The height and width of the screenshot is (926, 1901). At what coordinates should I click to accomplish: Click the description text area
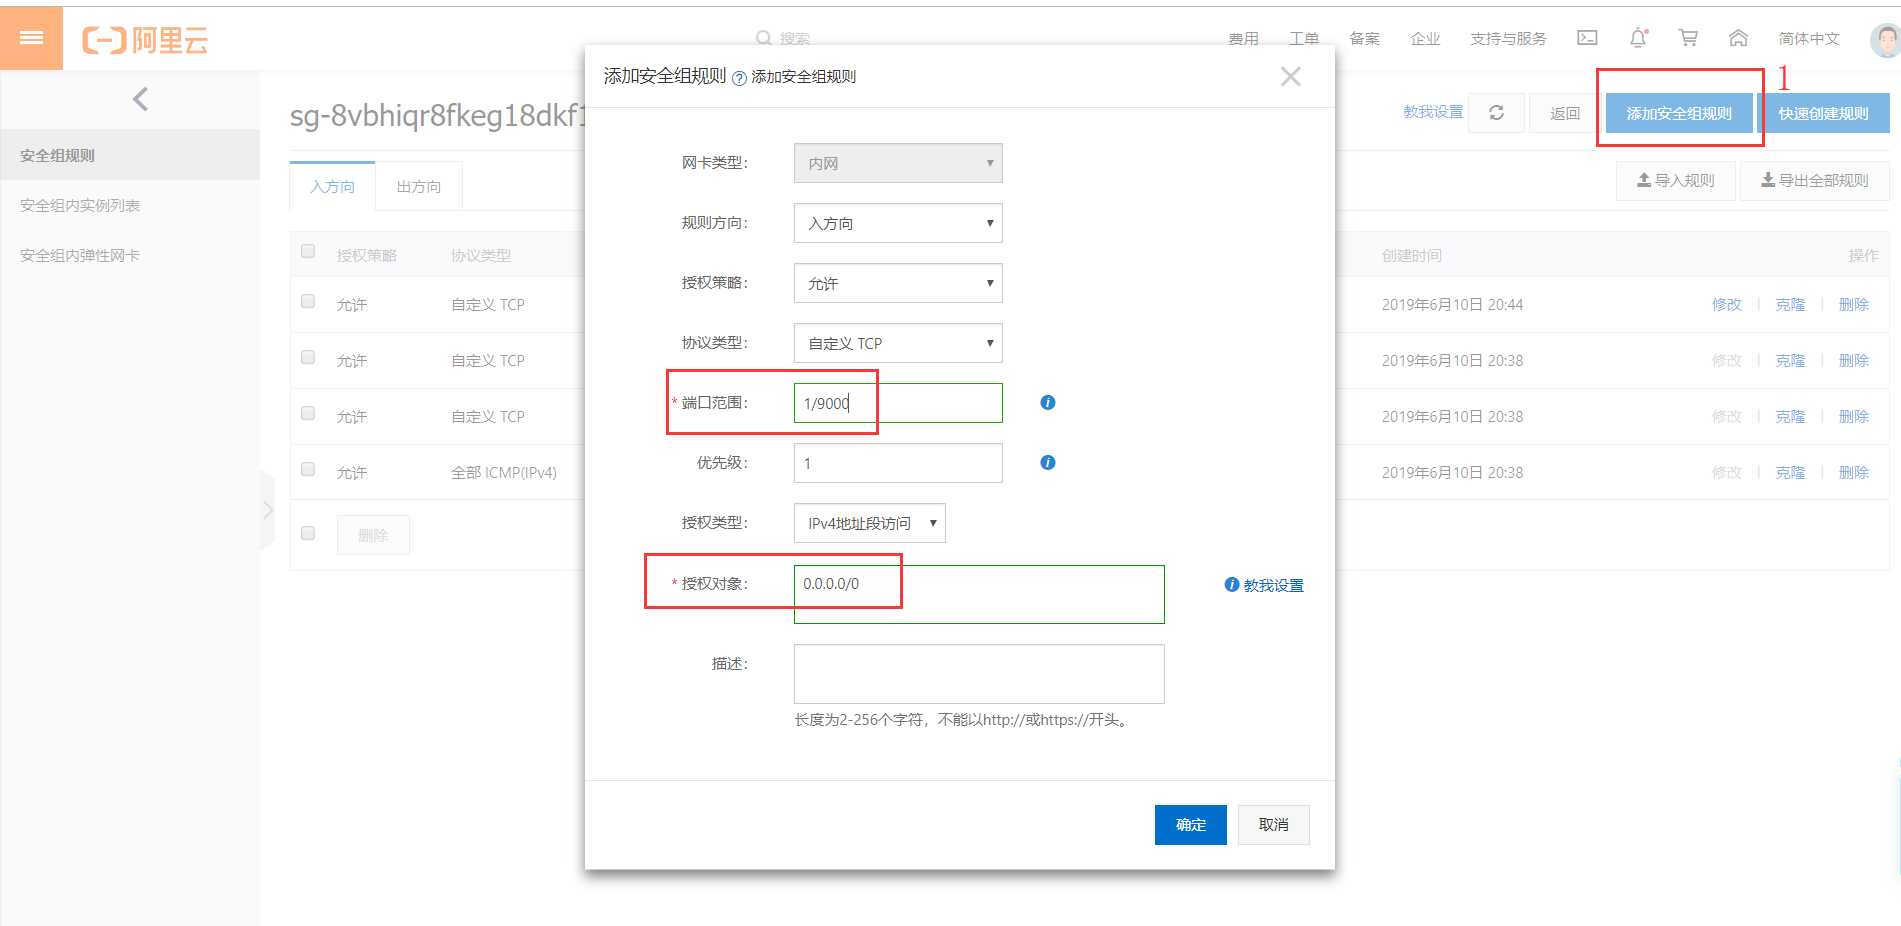[x=979, y=674]
